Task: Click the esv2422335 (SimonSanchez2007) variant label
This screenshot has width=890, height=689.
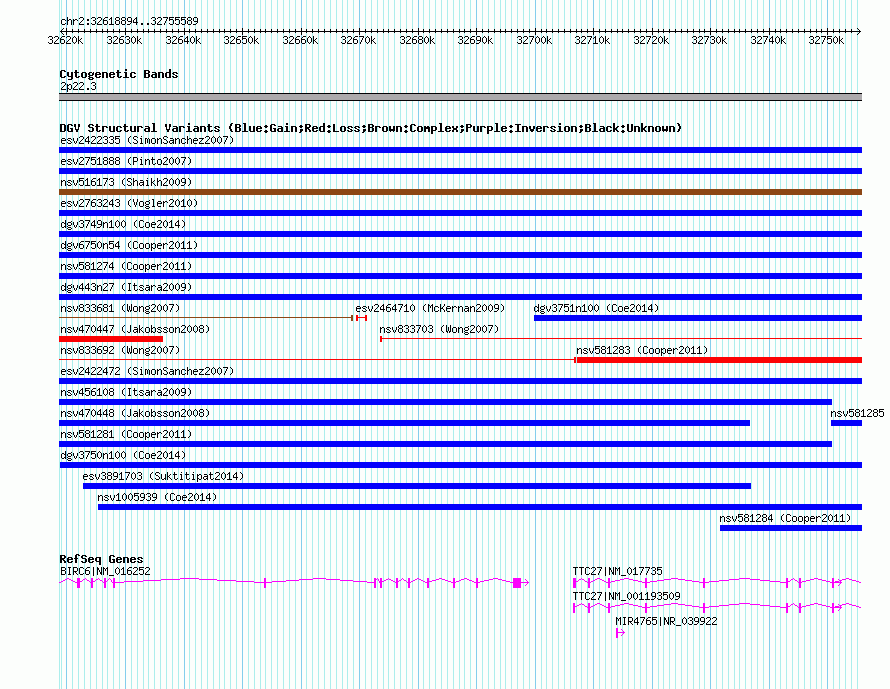Action: coord(147,140)
